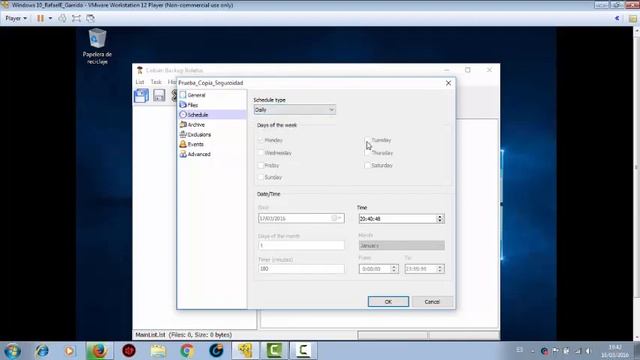Open Cobian's List menu
This screenshot has height=360, width=640.
point(140,82)
